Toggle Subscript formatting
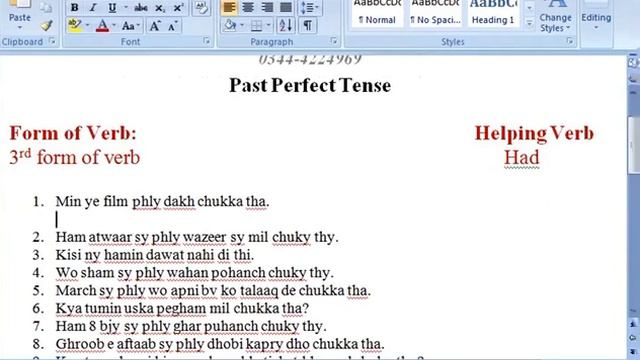 click(x=160, y=8)
